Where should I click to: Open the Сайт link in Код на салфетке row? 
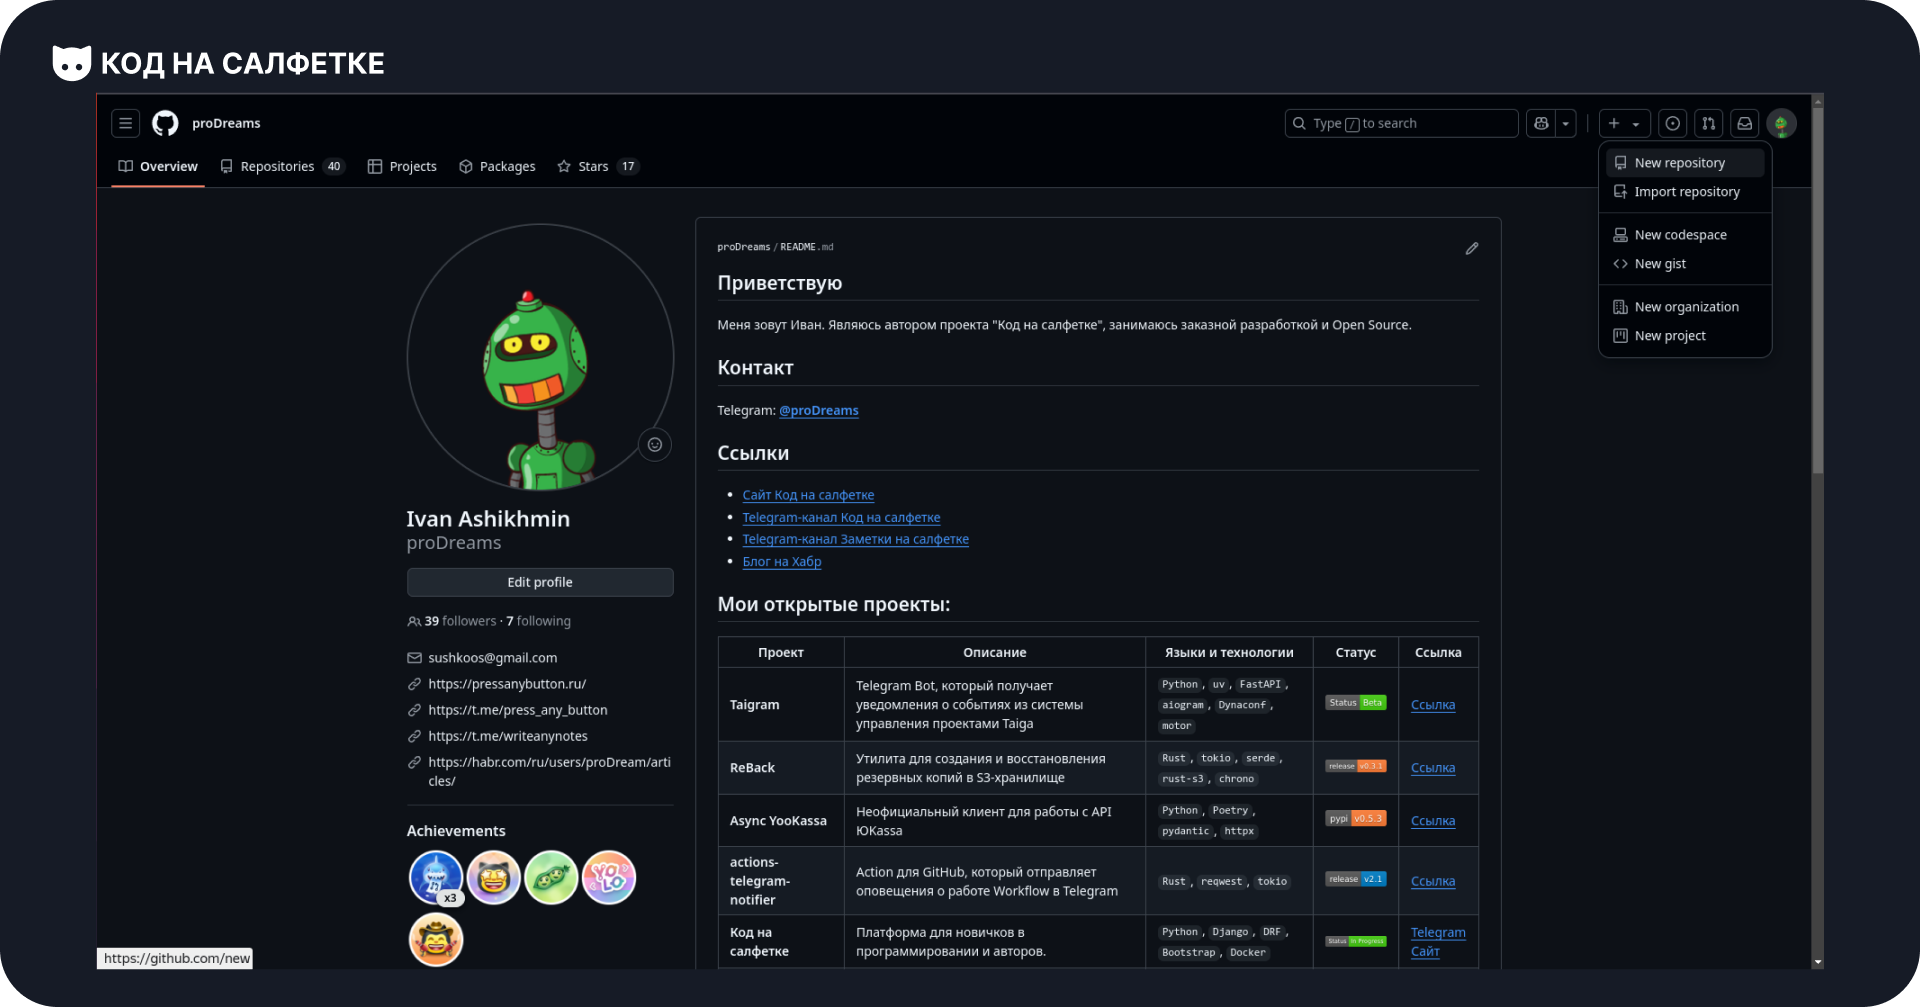[x=1425, y=951]
